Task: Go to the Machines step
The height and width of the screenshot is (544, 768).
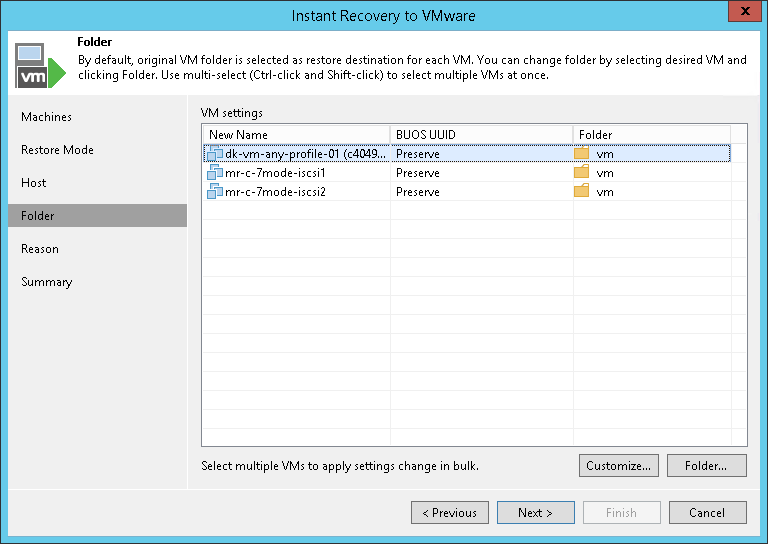Action: tap(47, 117)
